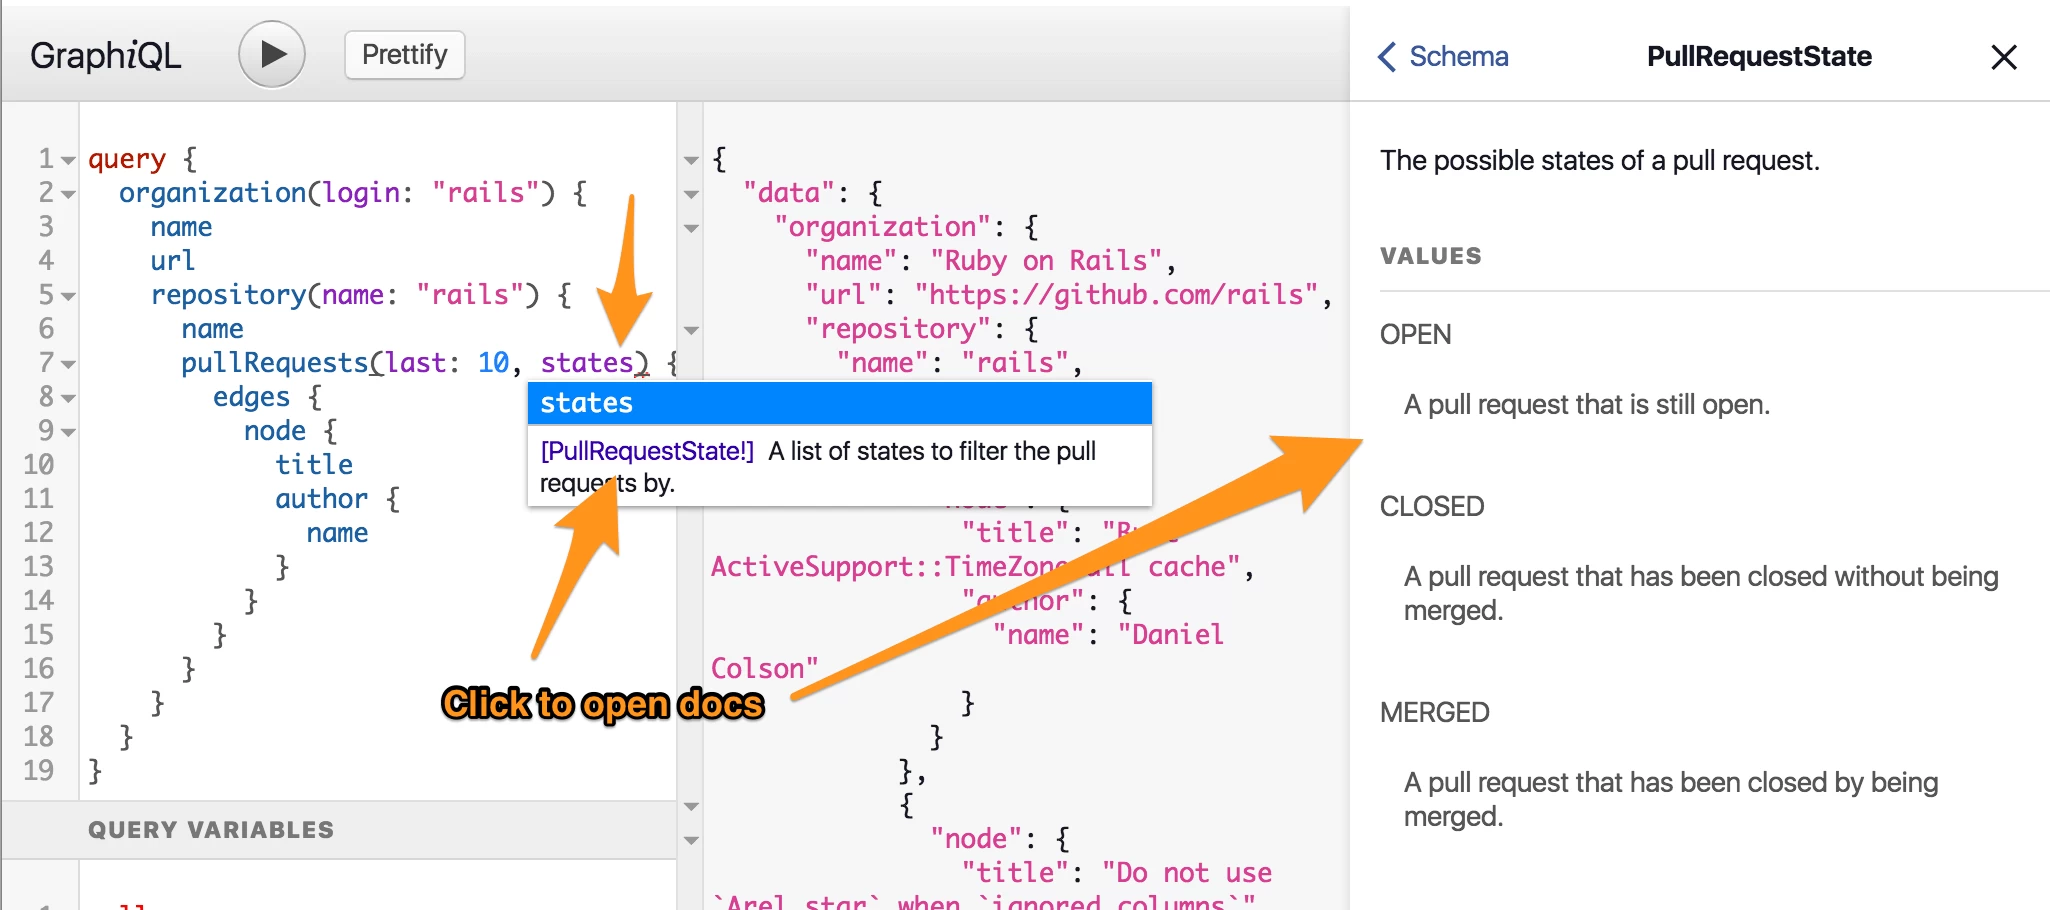The width and height of the screenshot is (2050, 910).
Task: Go back to Schema docs
Action: click(x=1443, y=56)
